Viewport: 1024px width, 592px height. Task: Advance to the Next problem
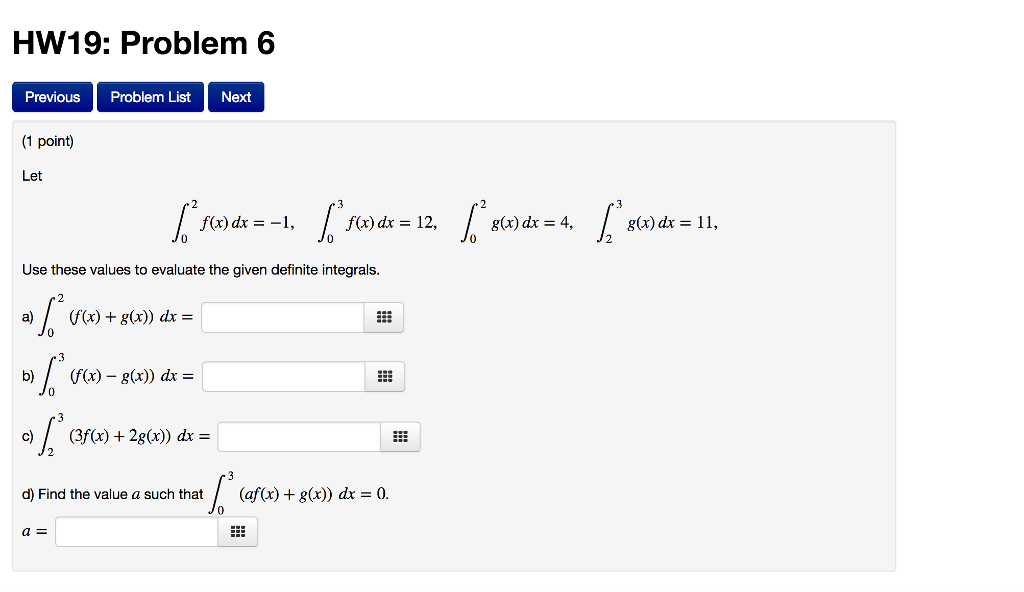[x=236, y=96]
